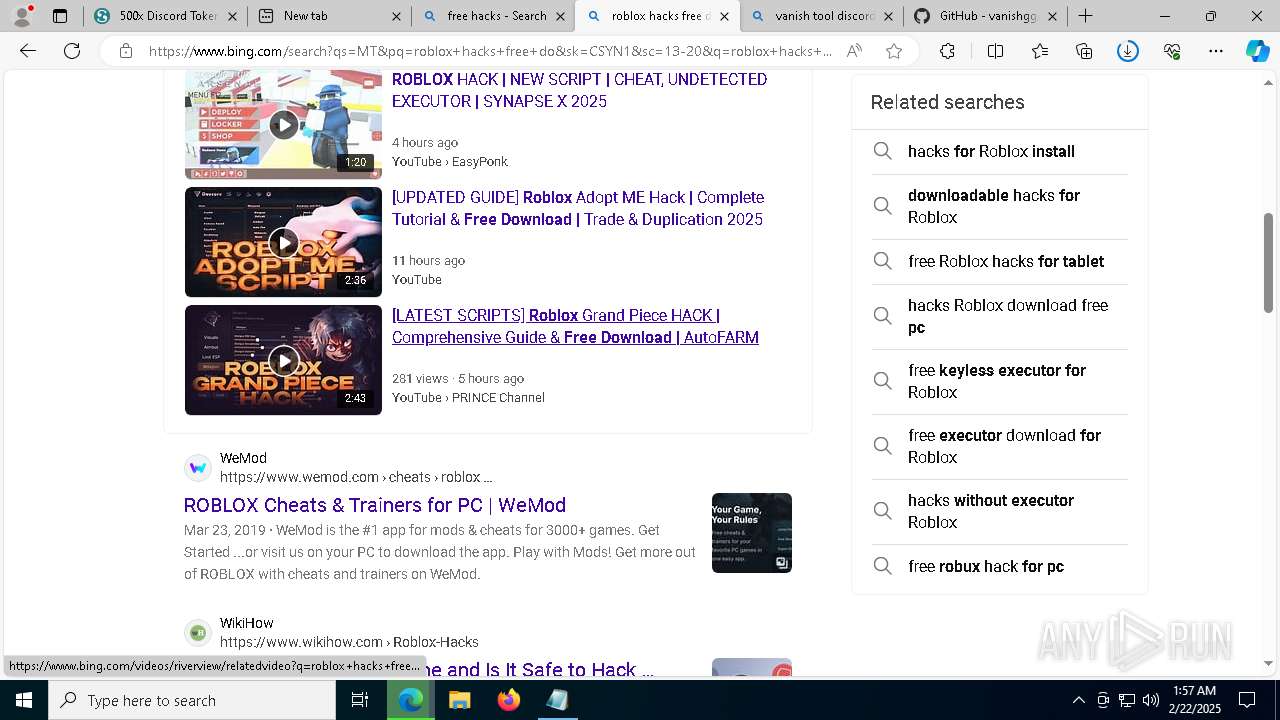Go back using the browser back arrow
Image resolution: width=1280 pixels, height=720 pixels.
tap(28, 51)
